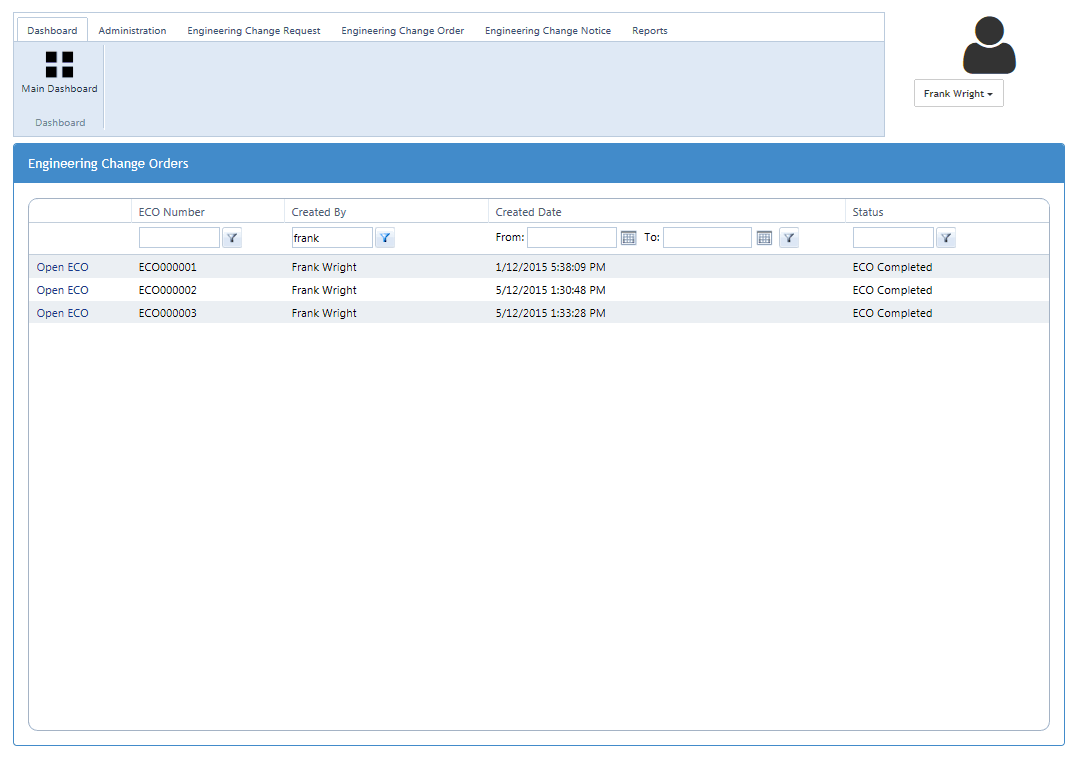Viewport: 1080px width, 770px height.
Task: Select the ECO000003 number cell
Action: [x=167, y=313]
